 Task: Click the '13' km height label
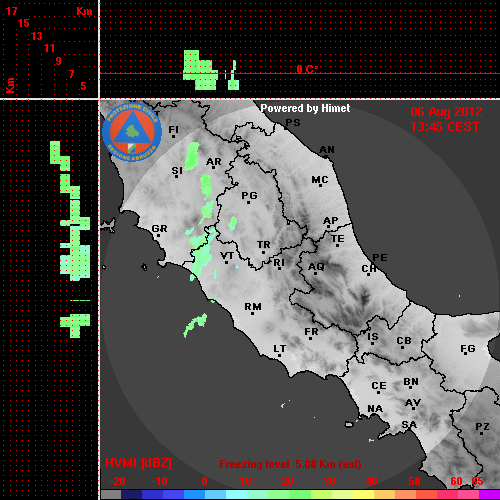pyautogui.click(x=37, y=36)
